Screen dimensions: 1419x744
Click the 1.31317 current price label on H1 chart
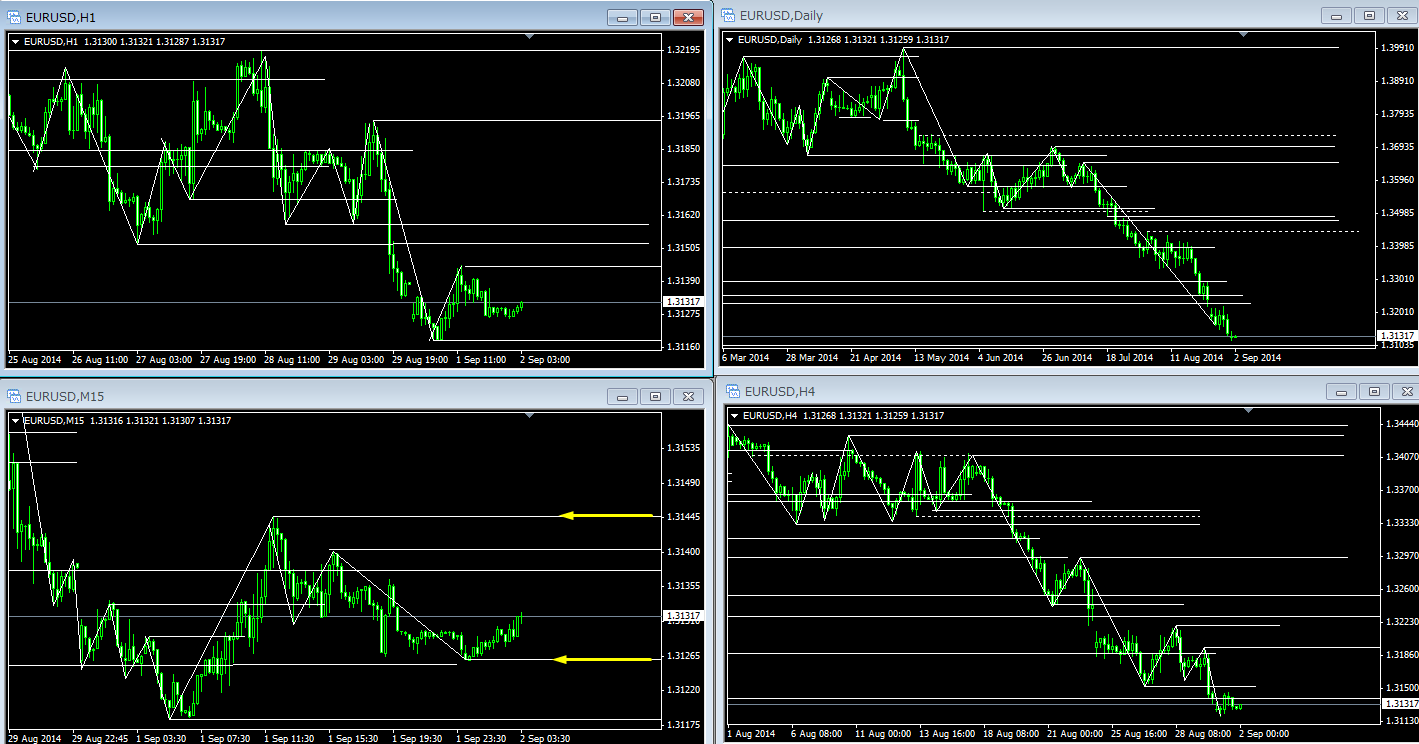682,301
